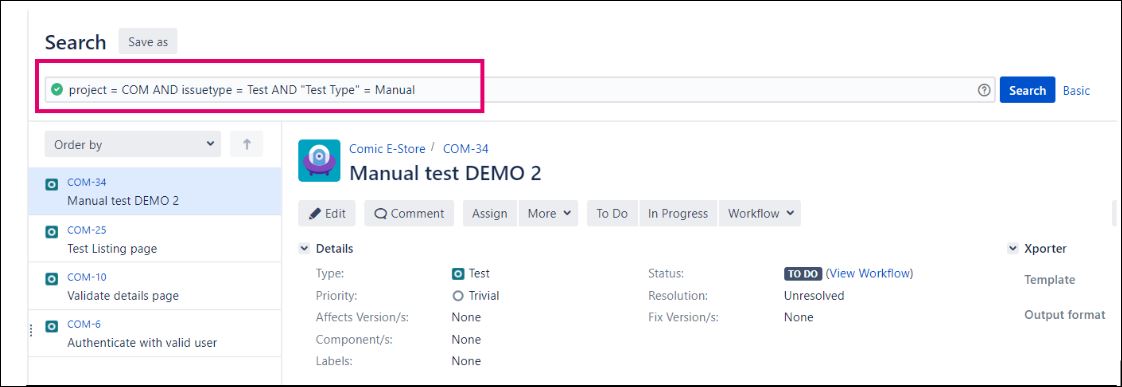Click the Comic E-Store project avatar
The height and width of the screenshot is (387, 1122).
point(319,161)
